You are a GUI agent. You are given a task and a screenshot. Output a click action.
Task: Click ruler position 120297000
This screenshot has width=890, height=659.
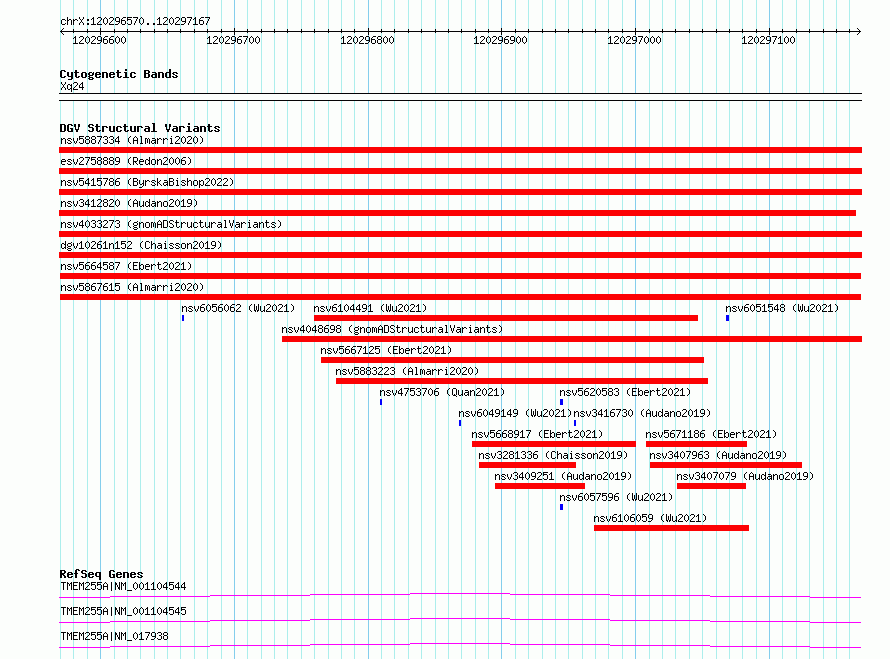(x=635, y=40)
